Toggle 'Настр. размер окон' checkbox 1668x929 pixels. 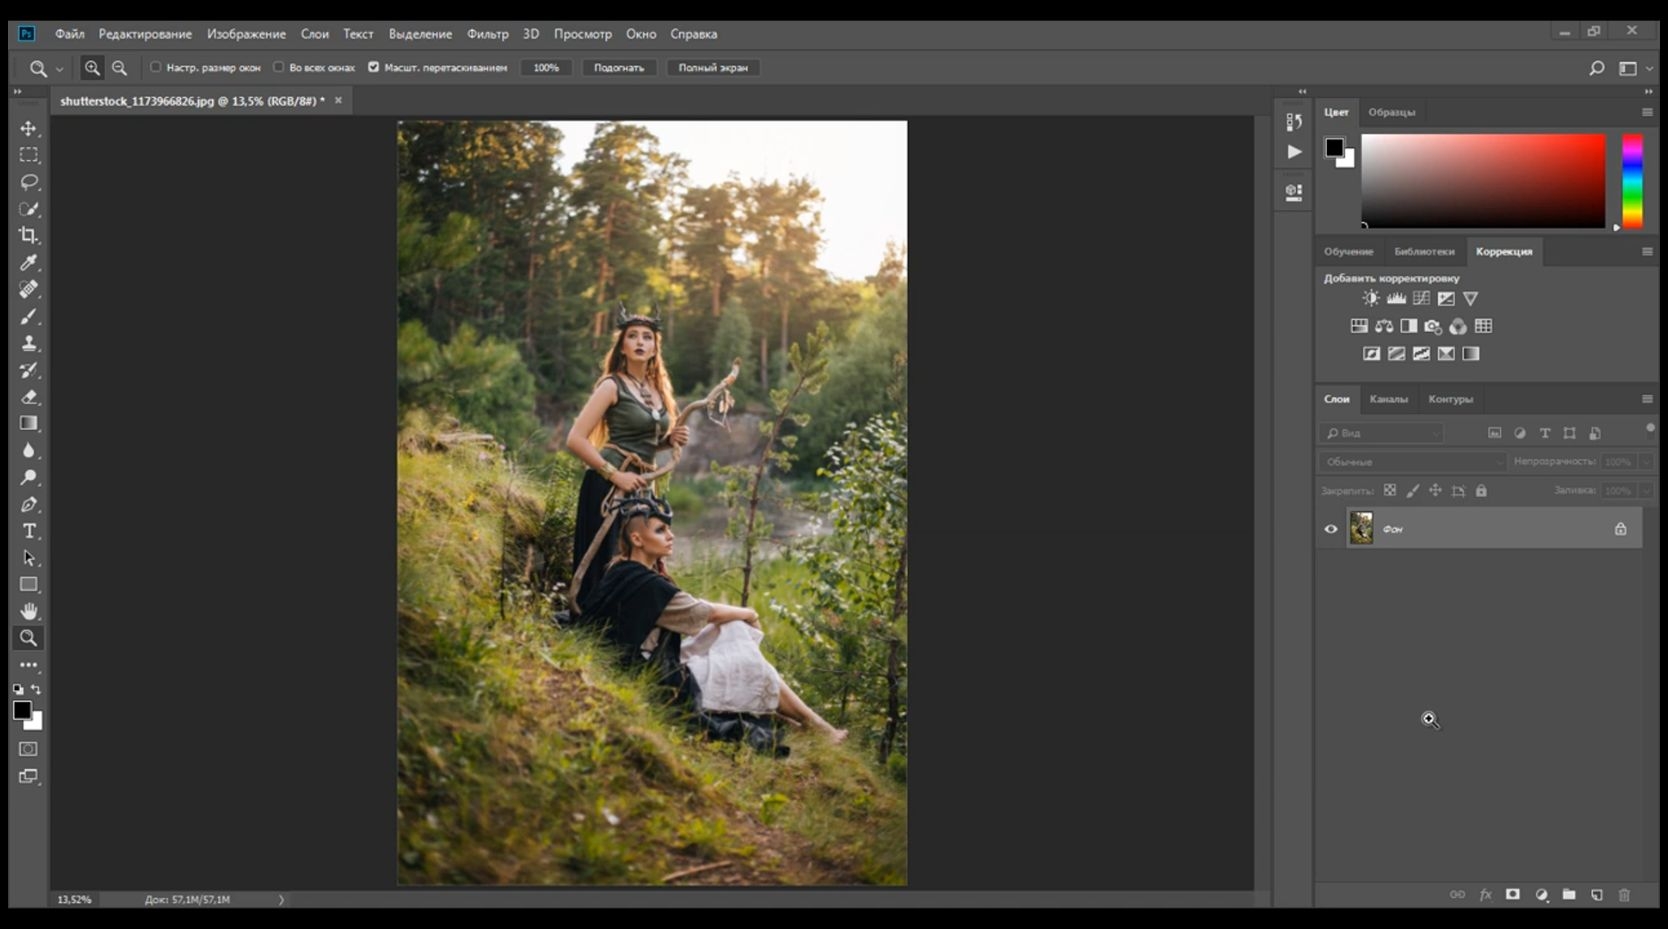[x=155, y=67]
